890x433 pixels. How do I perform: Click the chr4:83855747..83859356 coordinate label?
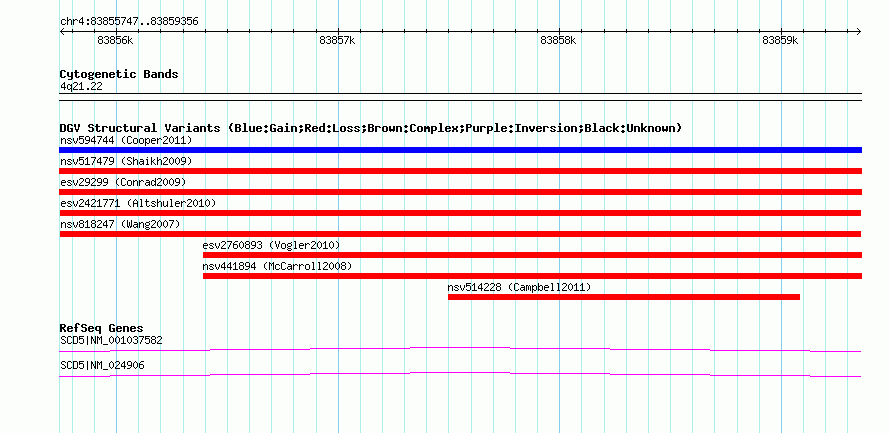click(x=129, y=22)
